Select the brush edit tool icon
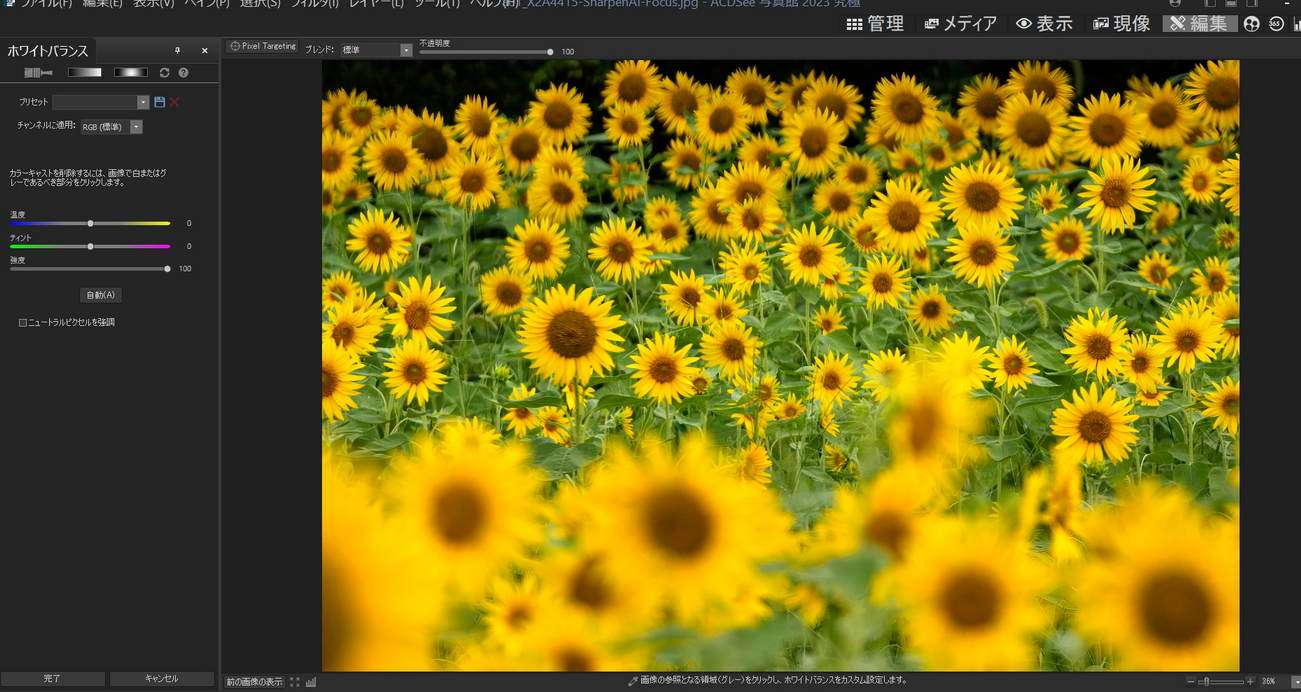 coord(38,73)
